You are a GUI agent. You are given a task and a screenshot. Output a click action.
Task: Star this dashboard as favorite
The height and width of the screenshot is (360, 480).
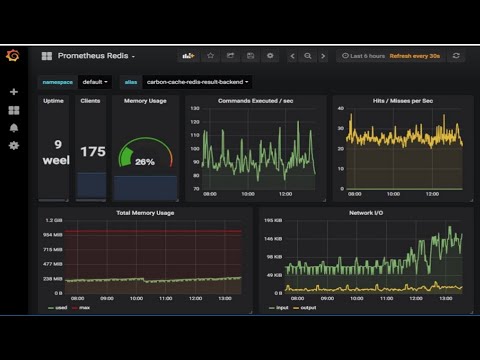[x=210, y=56]
